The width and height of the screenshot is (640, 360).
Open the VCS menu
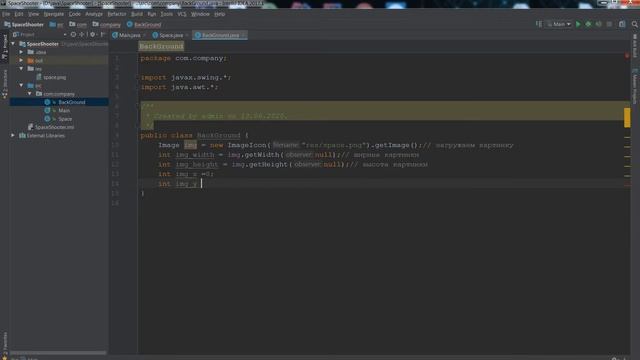pyautogui.click(x=182, y=14)
